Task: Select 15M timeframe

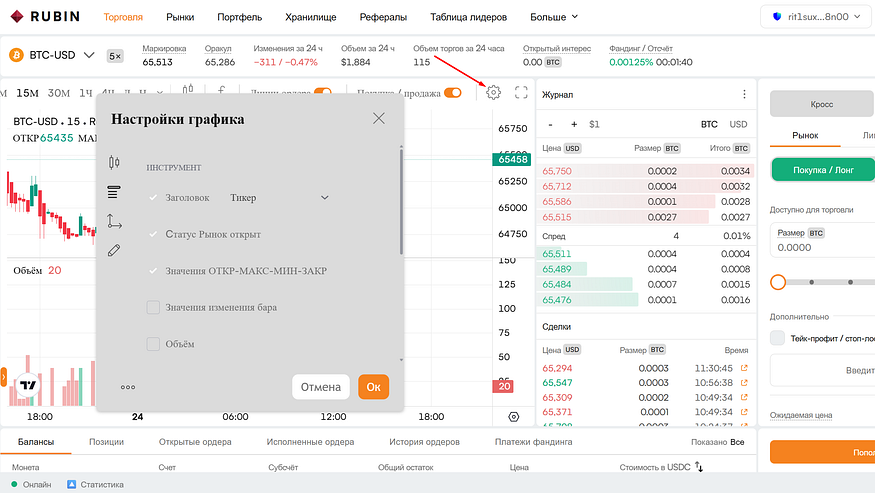Action: tap(27, 93)
